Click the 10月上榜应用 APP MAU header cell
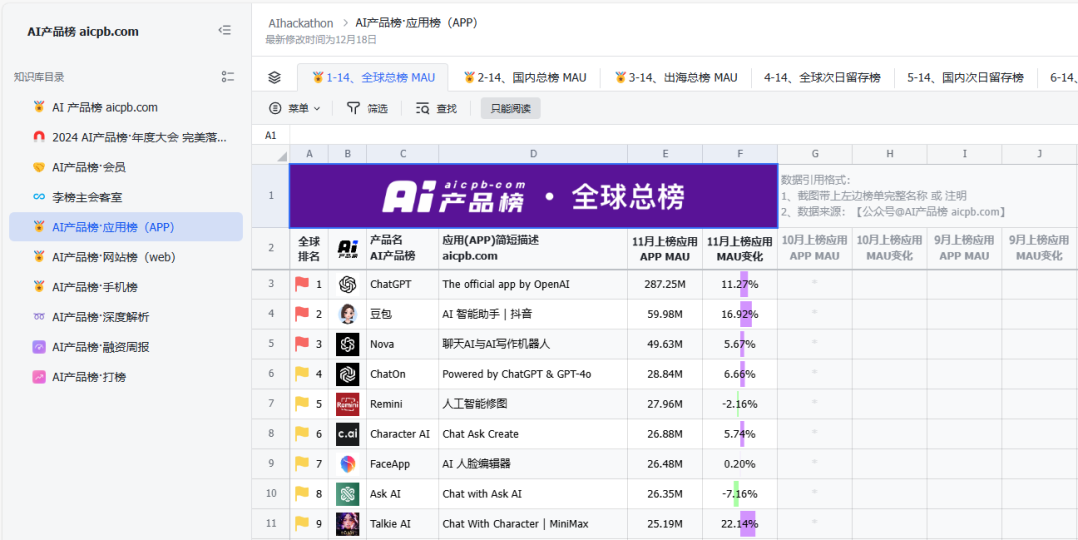The height and width of the screenshot is (540, 1078). (815, 248)
